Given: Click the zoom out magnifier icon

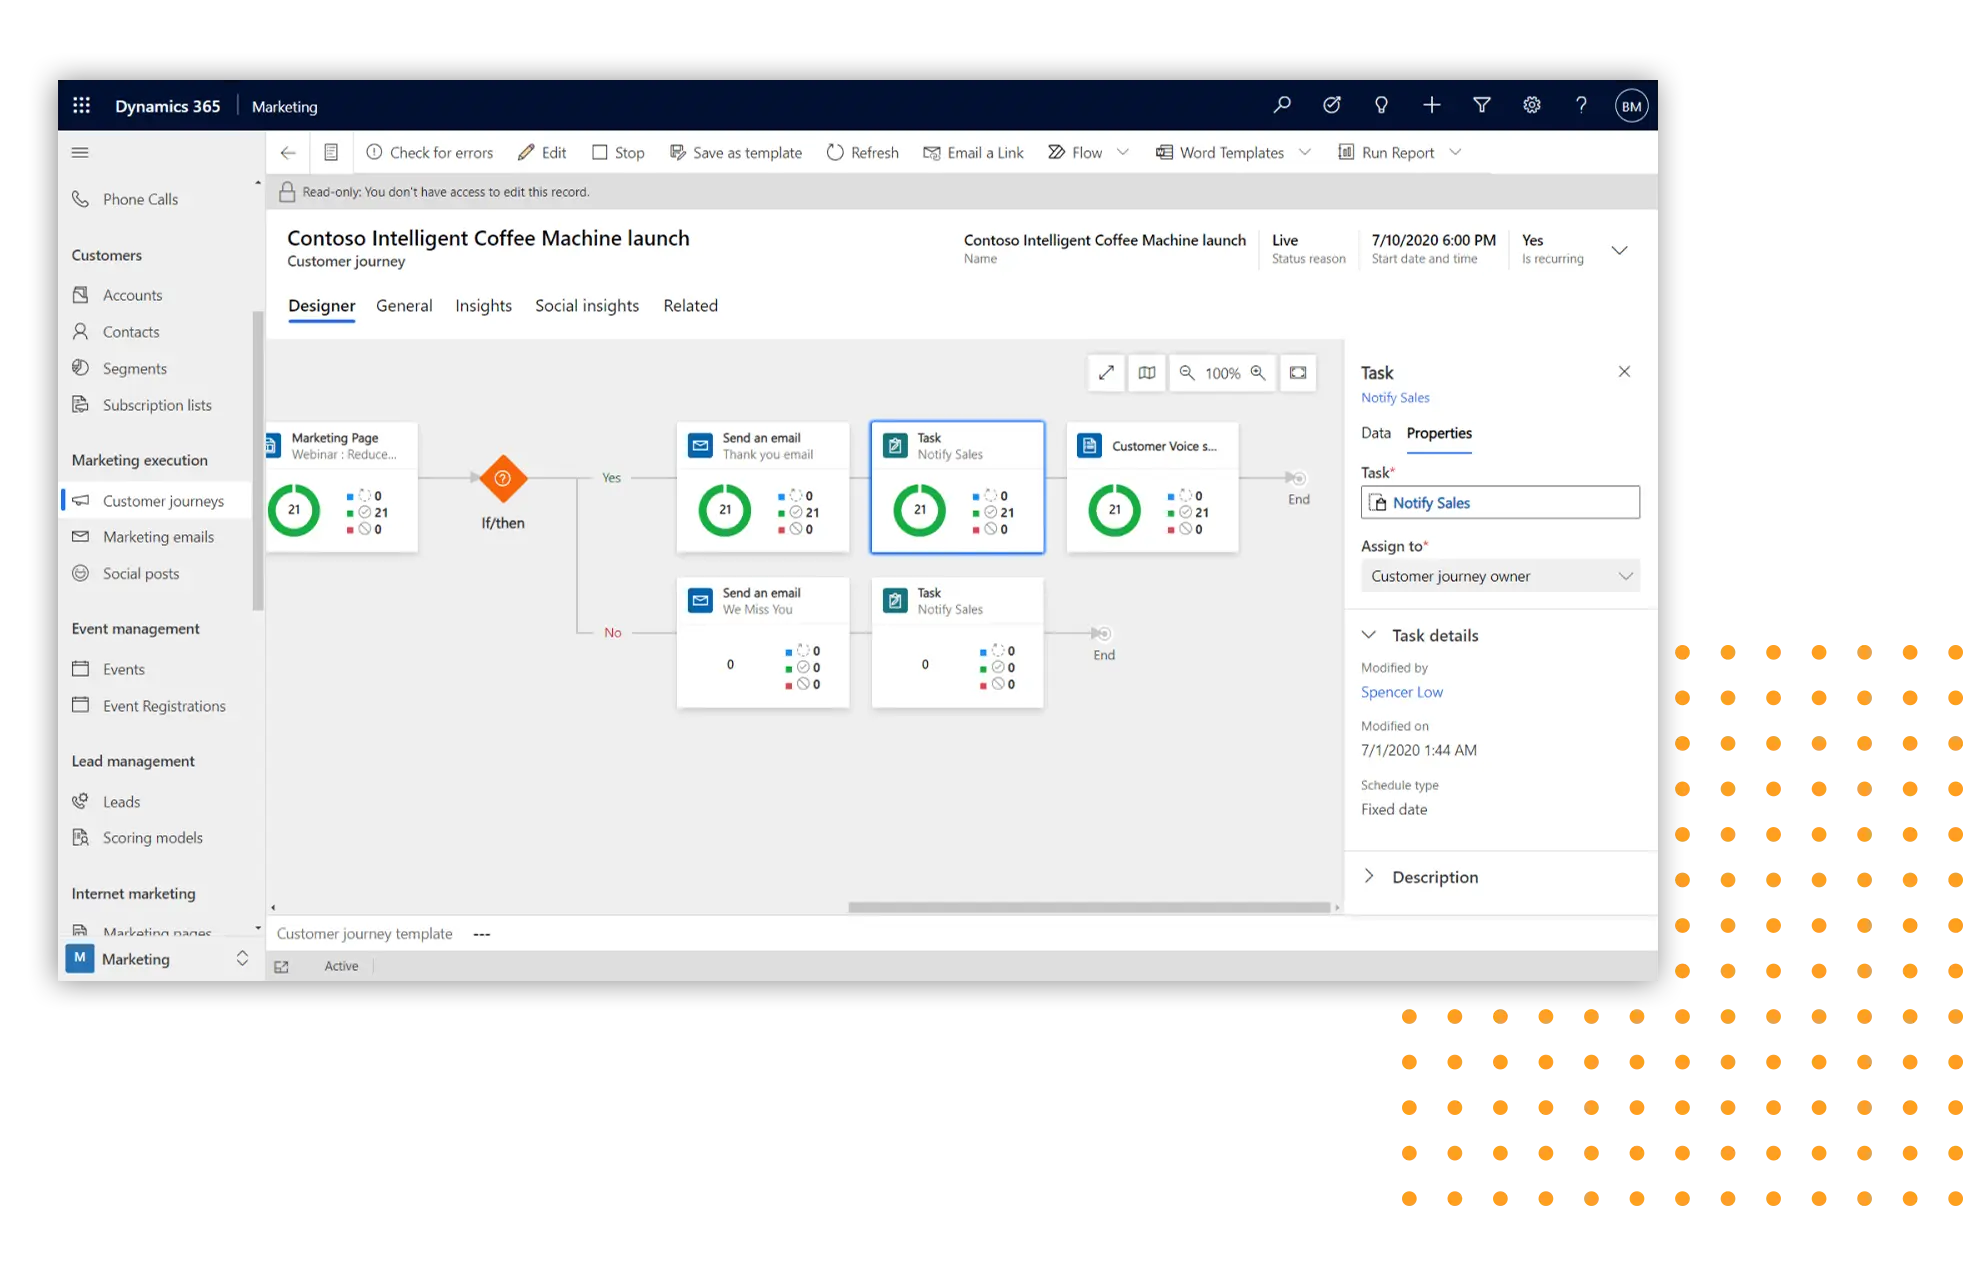Looking at the screenshot, I should (1187, 373).
